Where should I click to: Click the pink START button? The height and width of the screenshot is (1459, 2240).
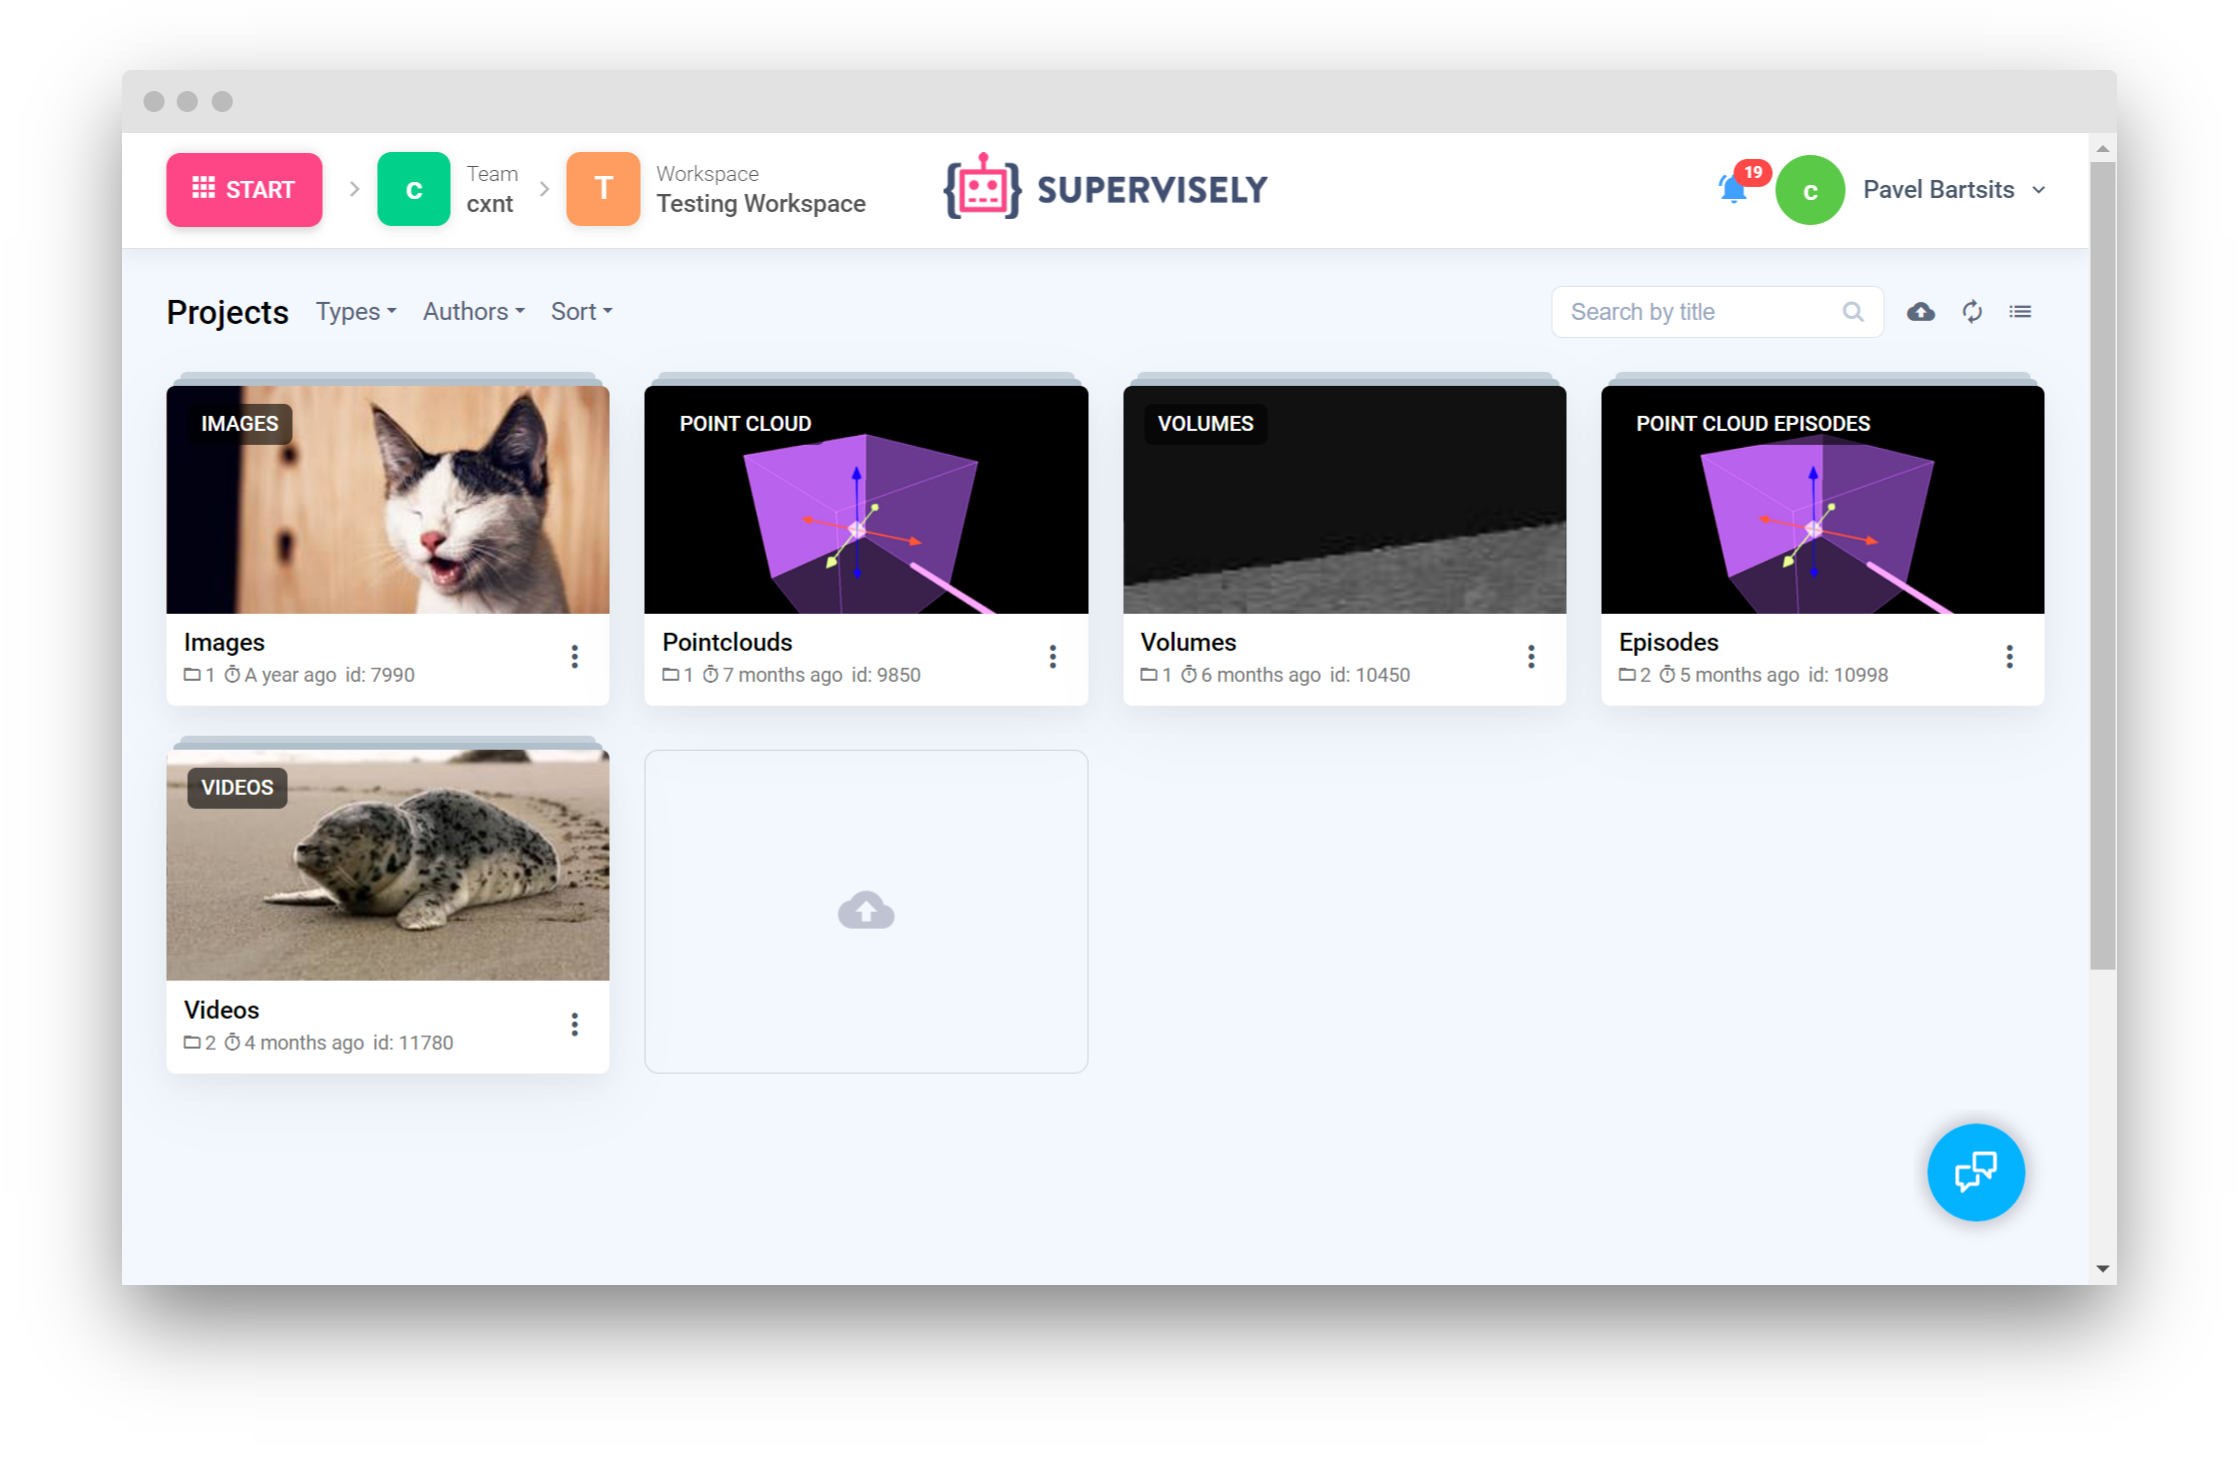(244, 190)
